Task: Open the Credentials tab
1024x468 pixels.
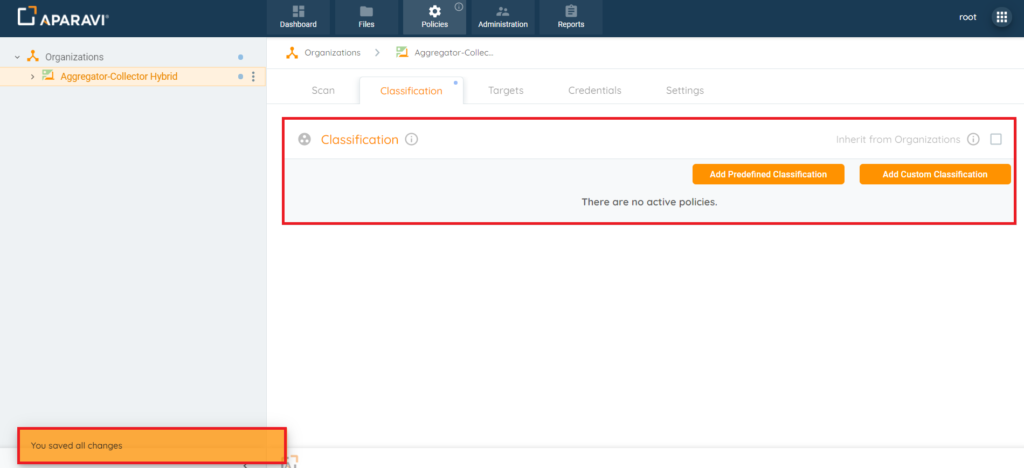Action: point(594,91)
